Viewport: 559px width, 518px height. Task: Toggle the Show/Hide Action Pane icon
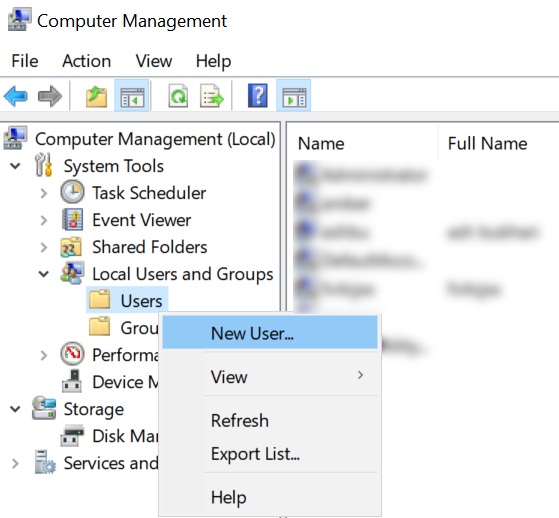click(294, 96)
